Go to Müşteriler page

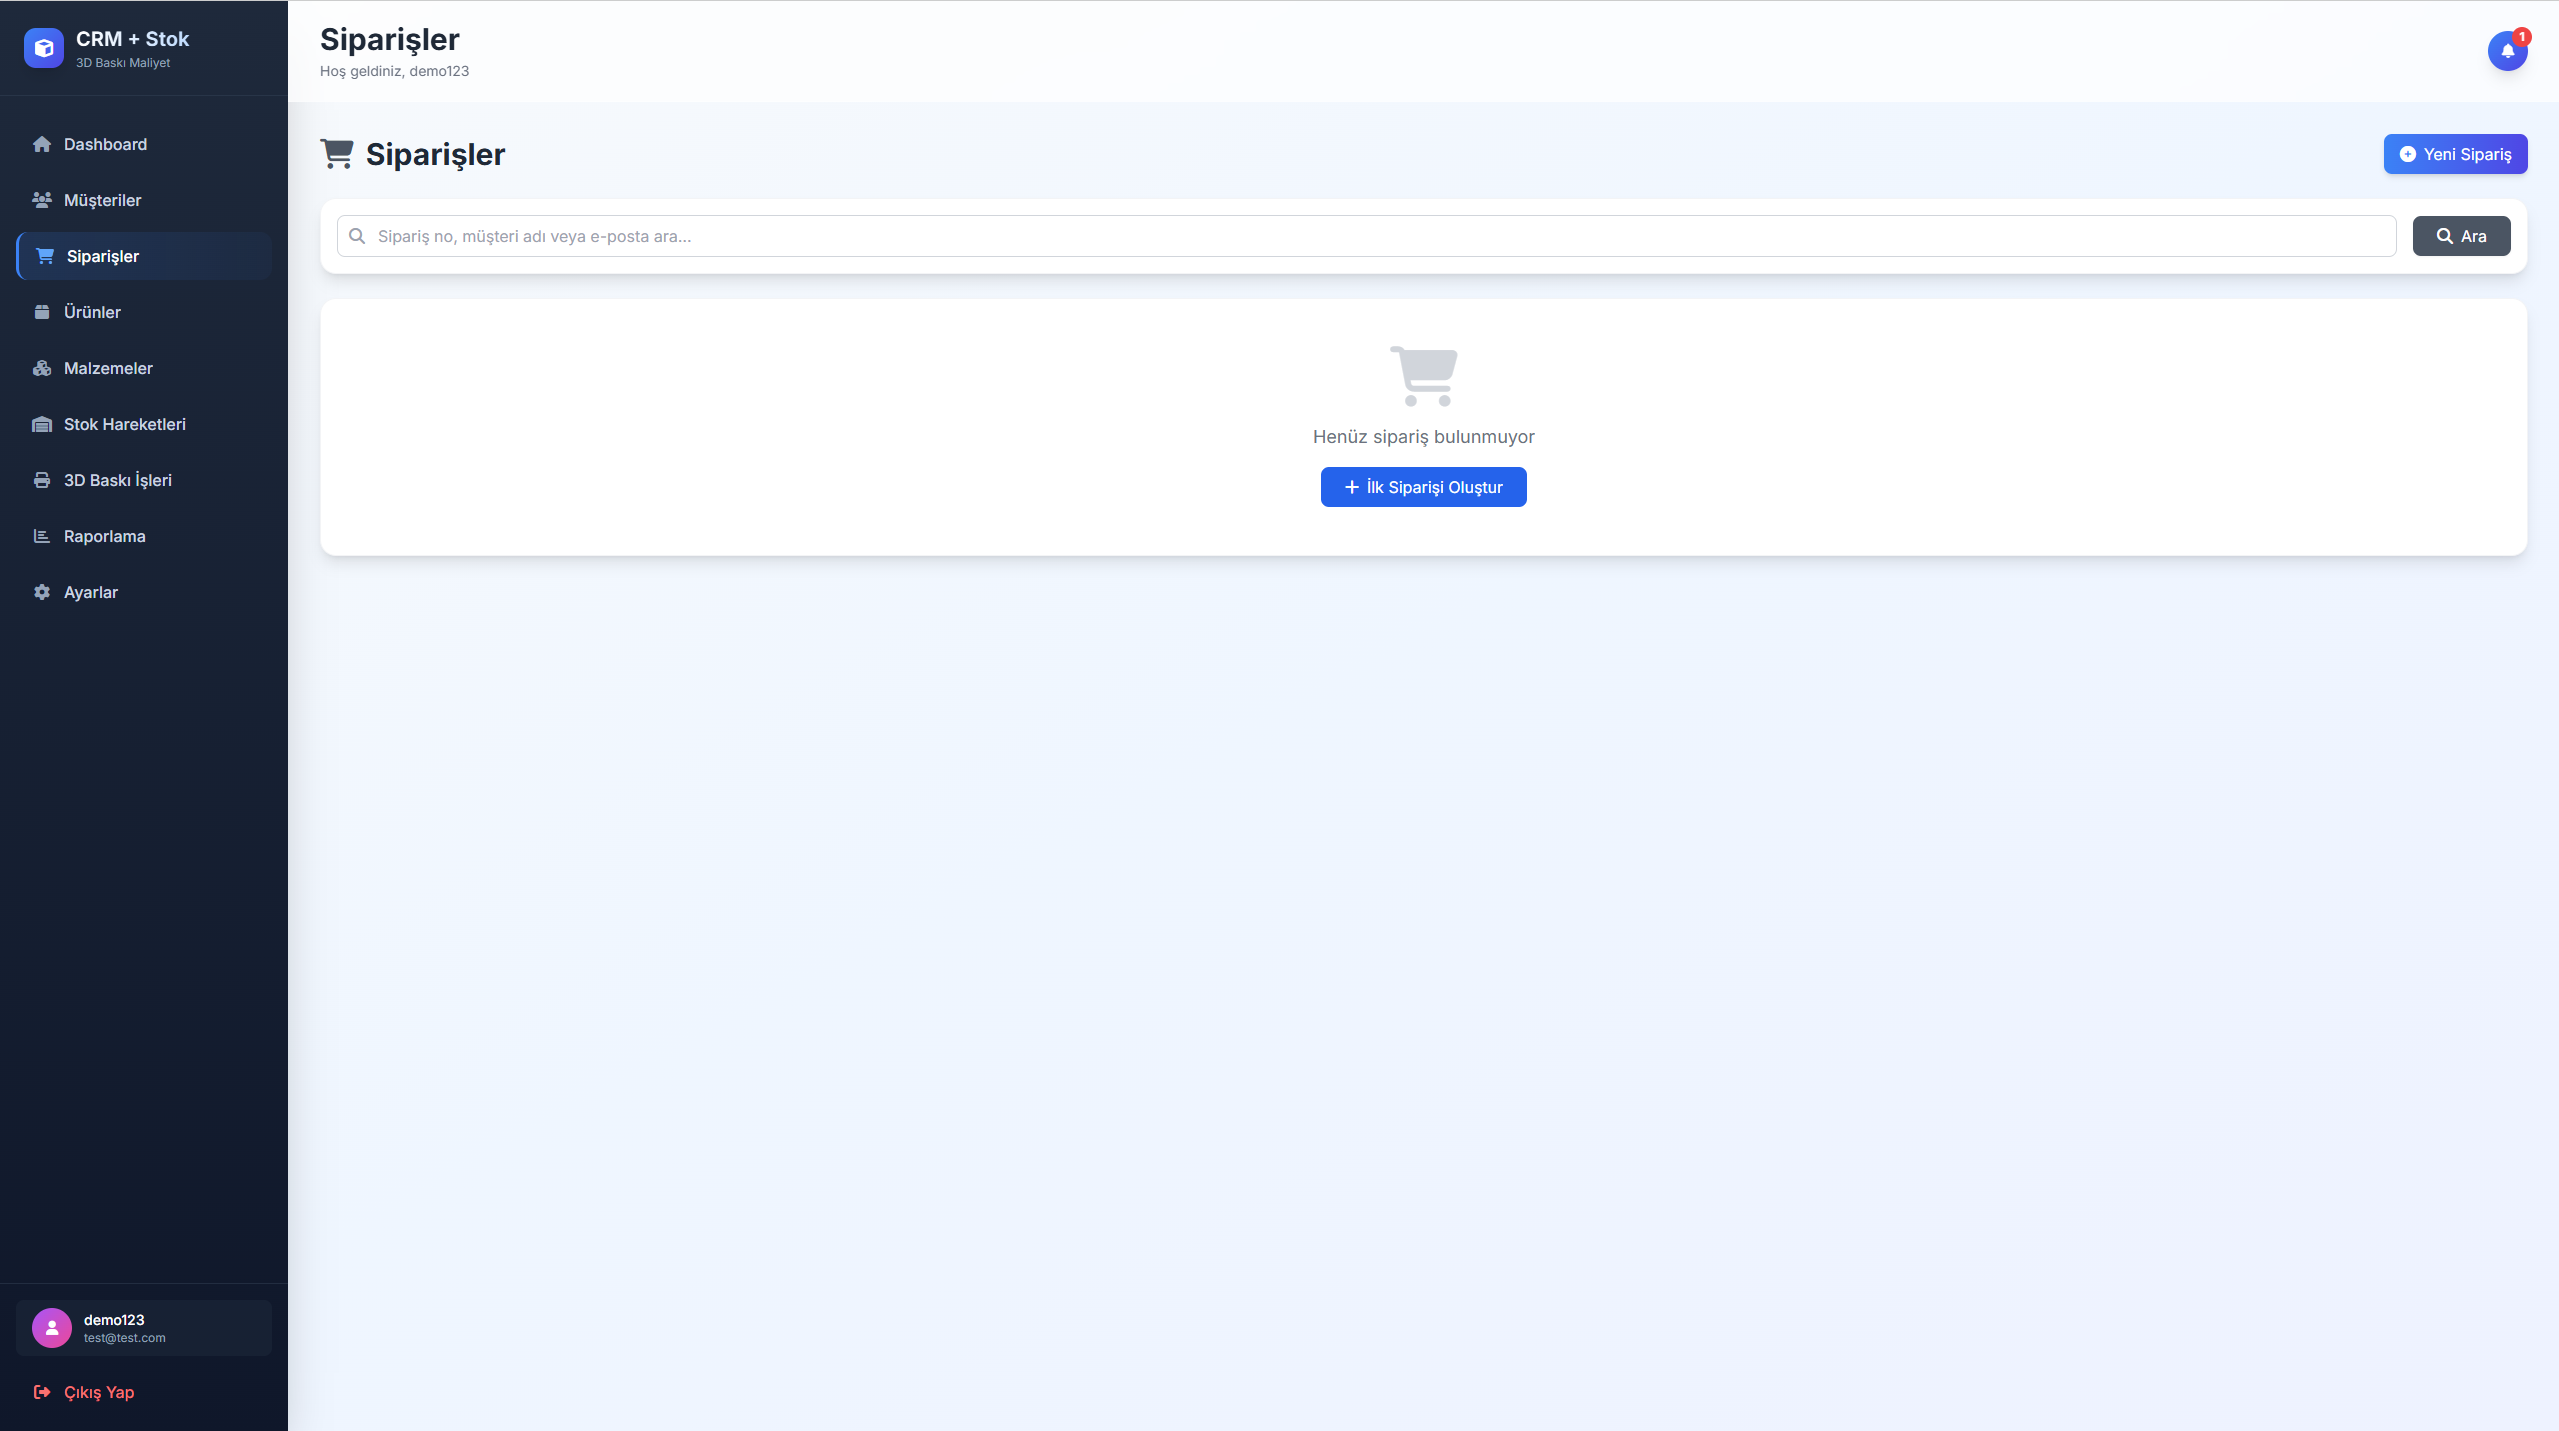tap(102, 200)
